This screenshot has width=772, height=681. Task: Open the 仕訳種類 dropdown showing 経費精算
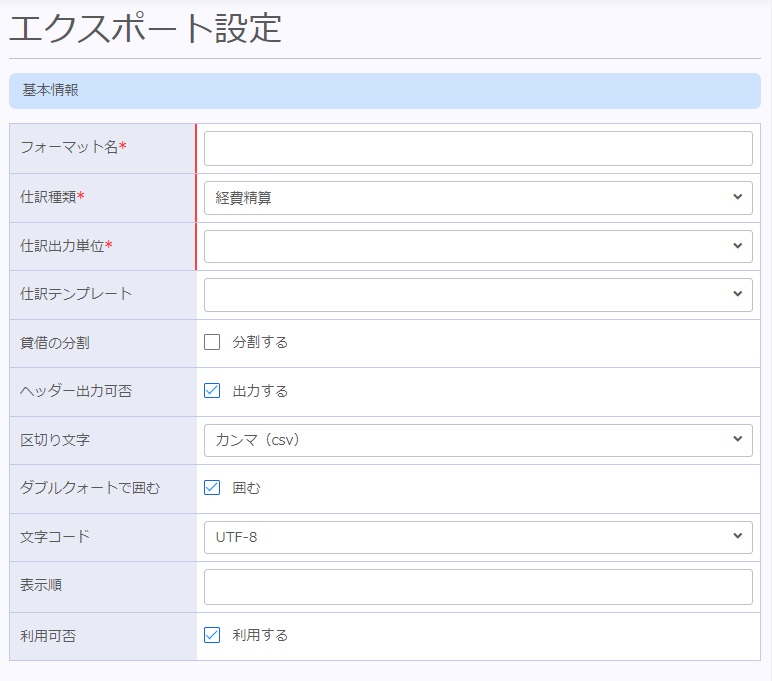[478, 198]
